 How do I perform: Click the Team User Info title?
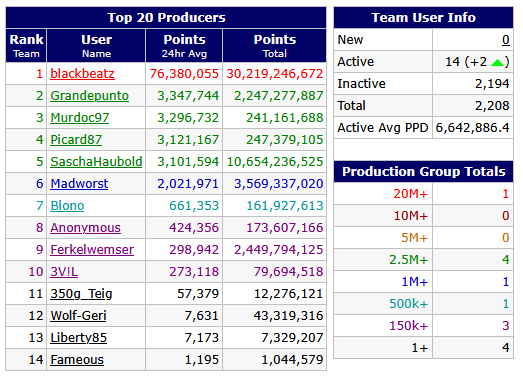click(x=424, y=18)
